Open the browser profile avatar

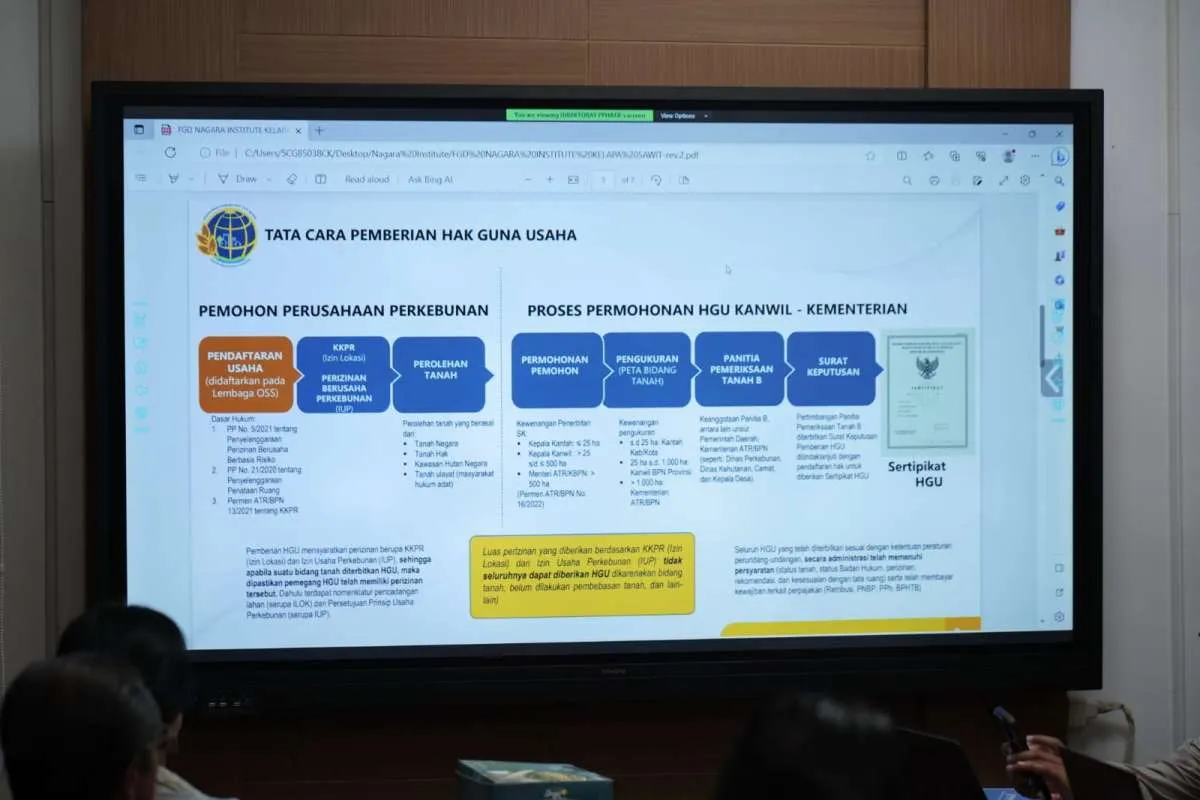[x=1010, y=156]
